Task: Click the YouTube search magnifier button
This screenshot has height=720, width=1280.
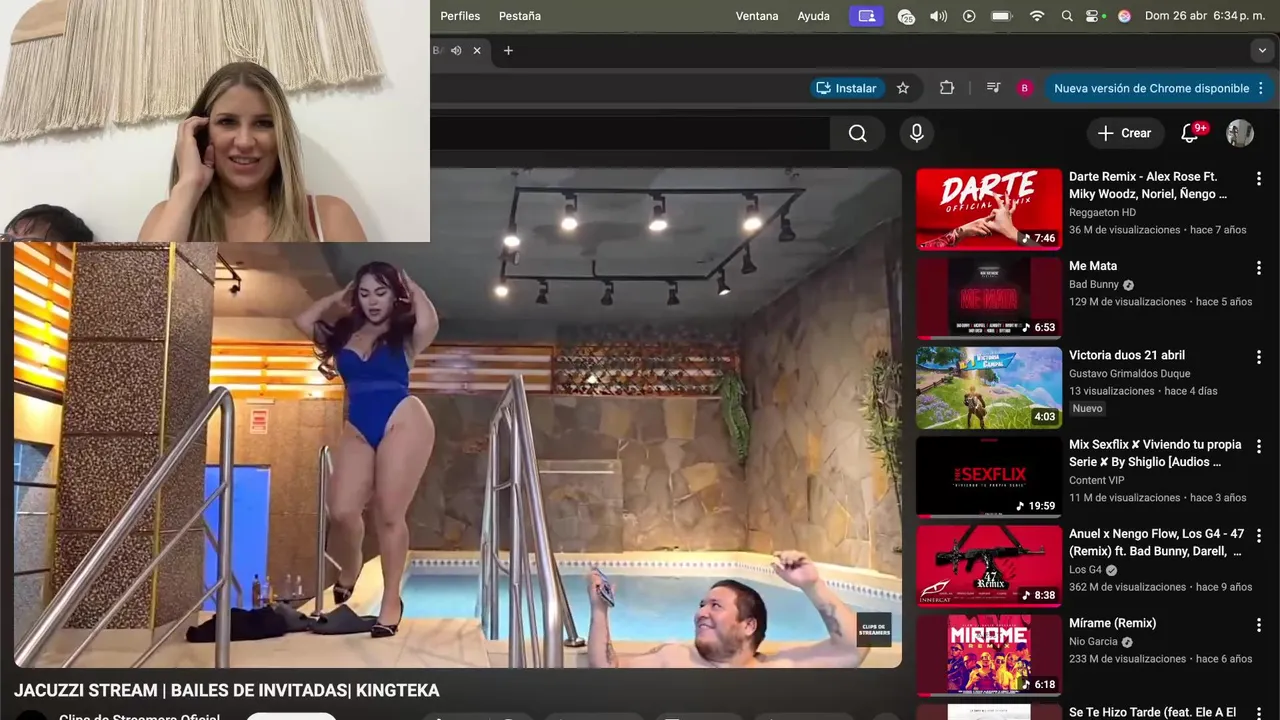Action: (857, 133)
